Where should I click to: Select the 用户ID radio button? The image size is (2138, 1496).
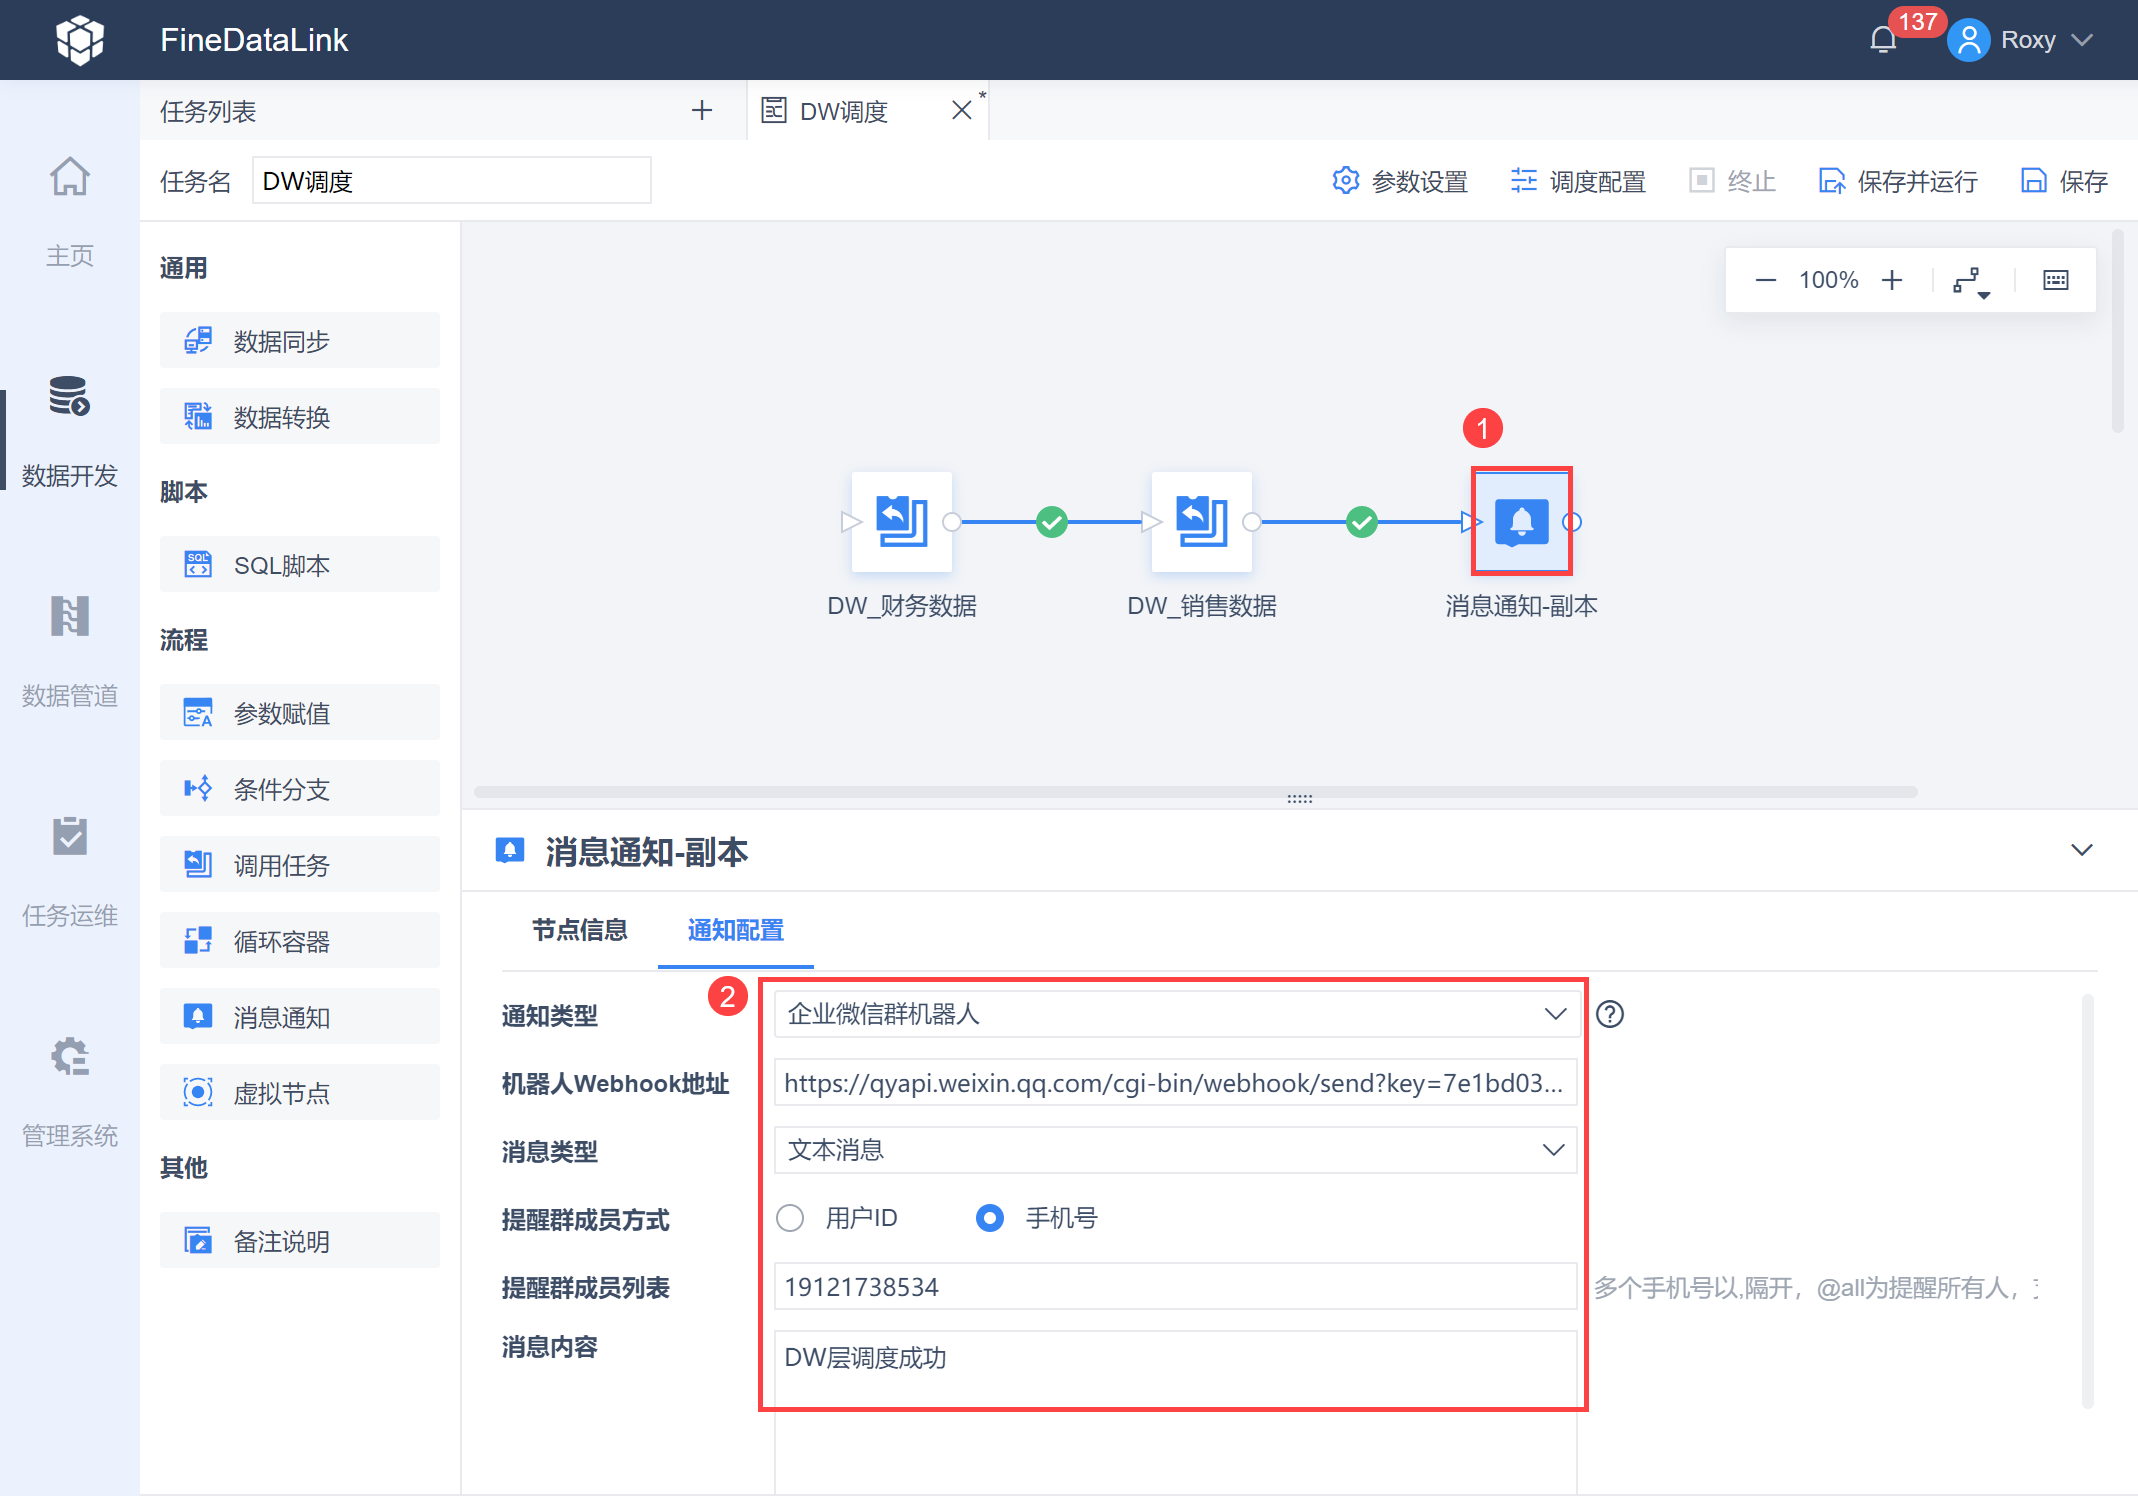[790, 1218]
